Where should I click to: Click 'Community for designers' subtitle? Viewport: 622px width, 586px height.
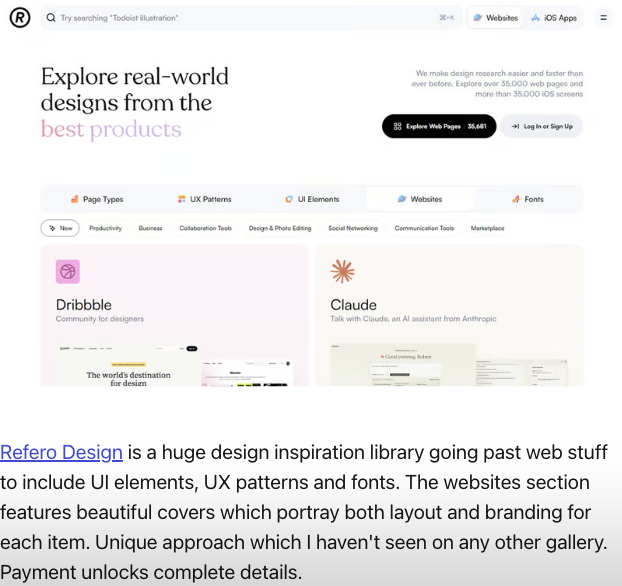pyautogui.click(x=100, y=319)
